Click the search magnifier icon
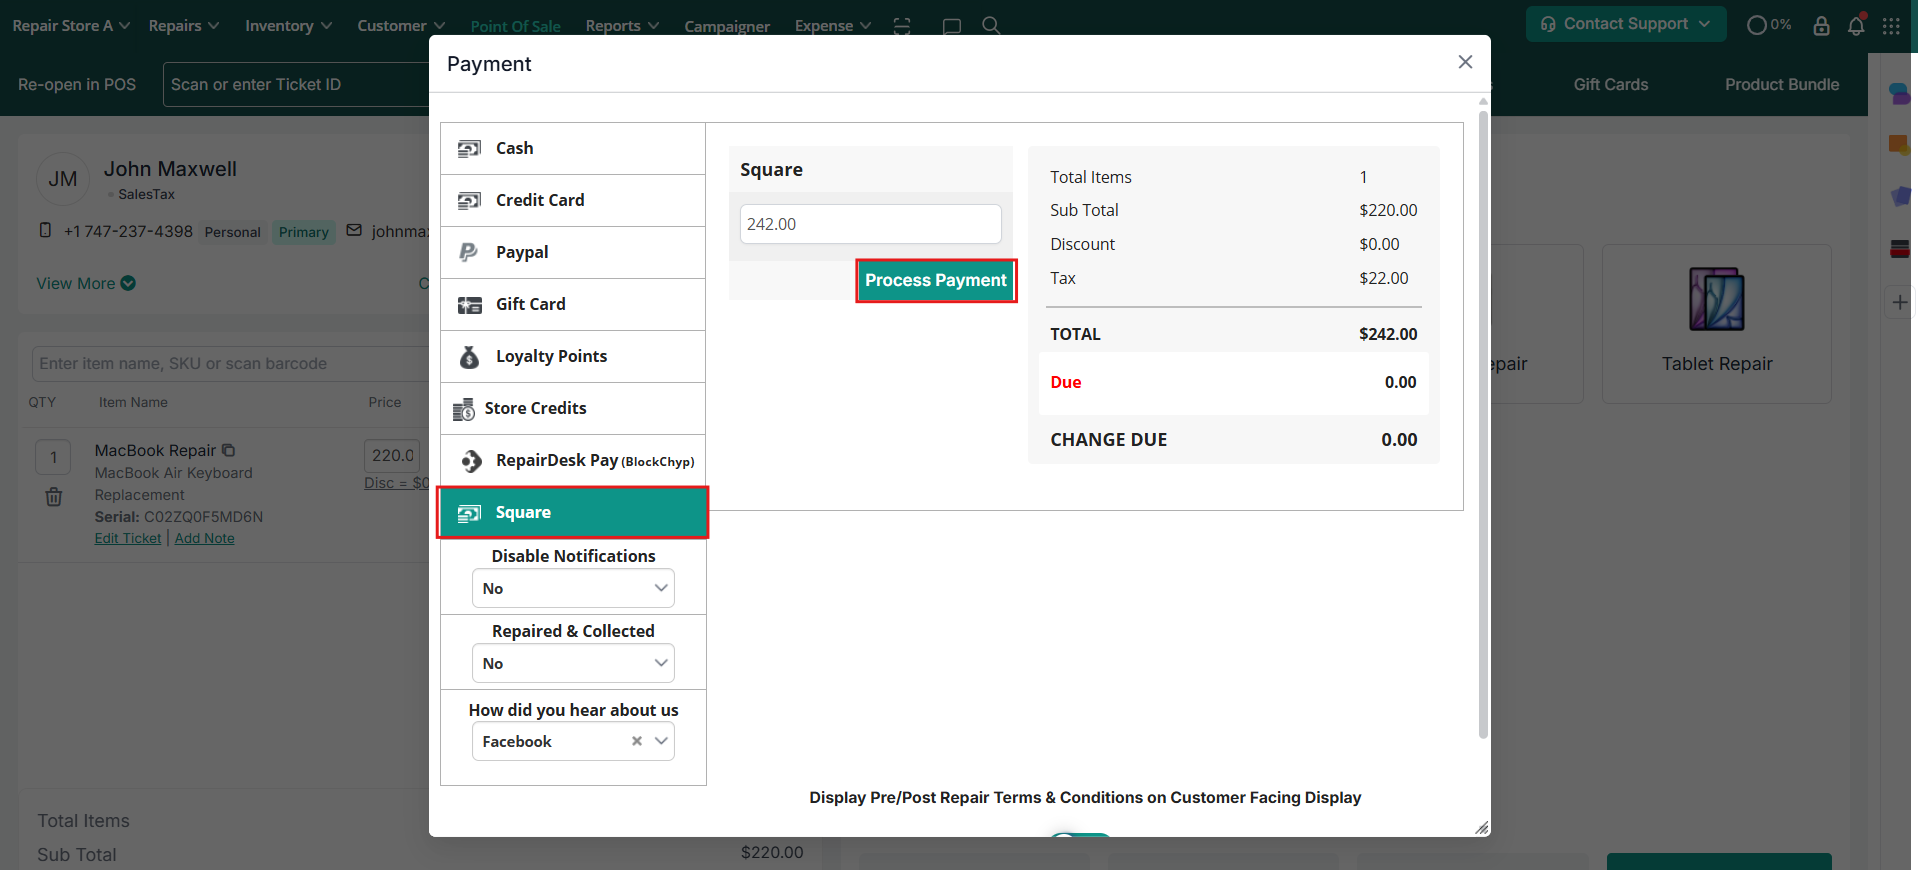This screenshot has width=1918, height=870. 991,25
